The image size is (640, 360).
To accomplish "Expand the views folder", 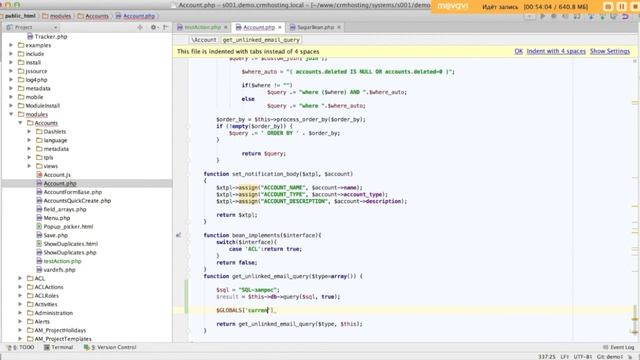I will tap(29, 166).
